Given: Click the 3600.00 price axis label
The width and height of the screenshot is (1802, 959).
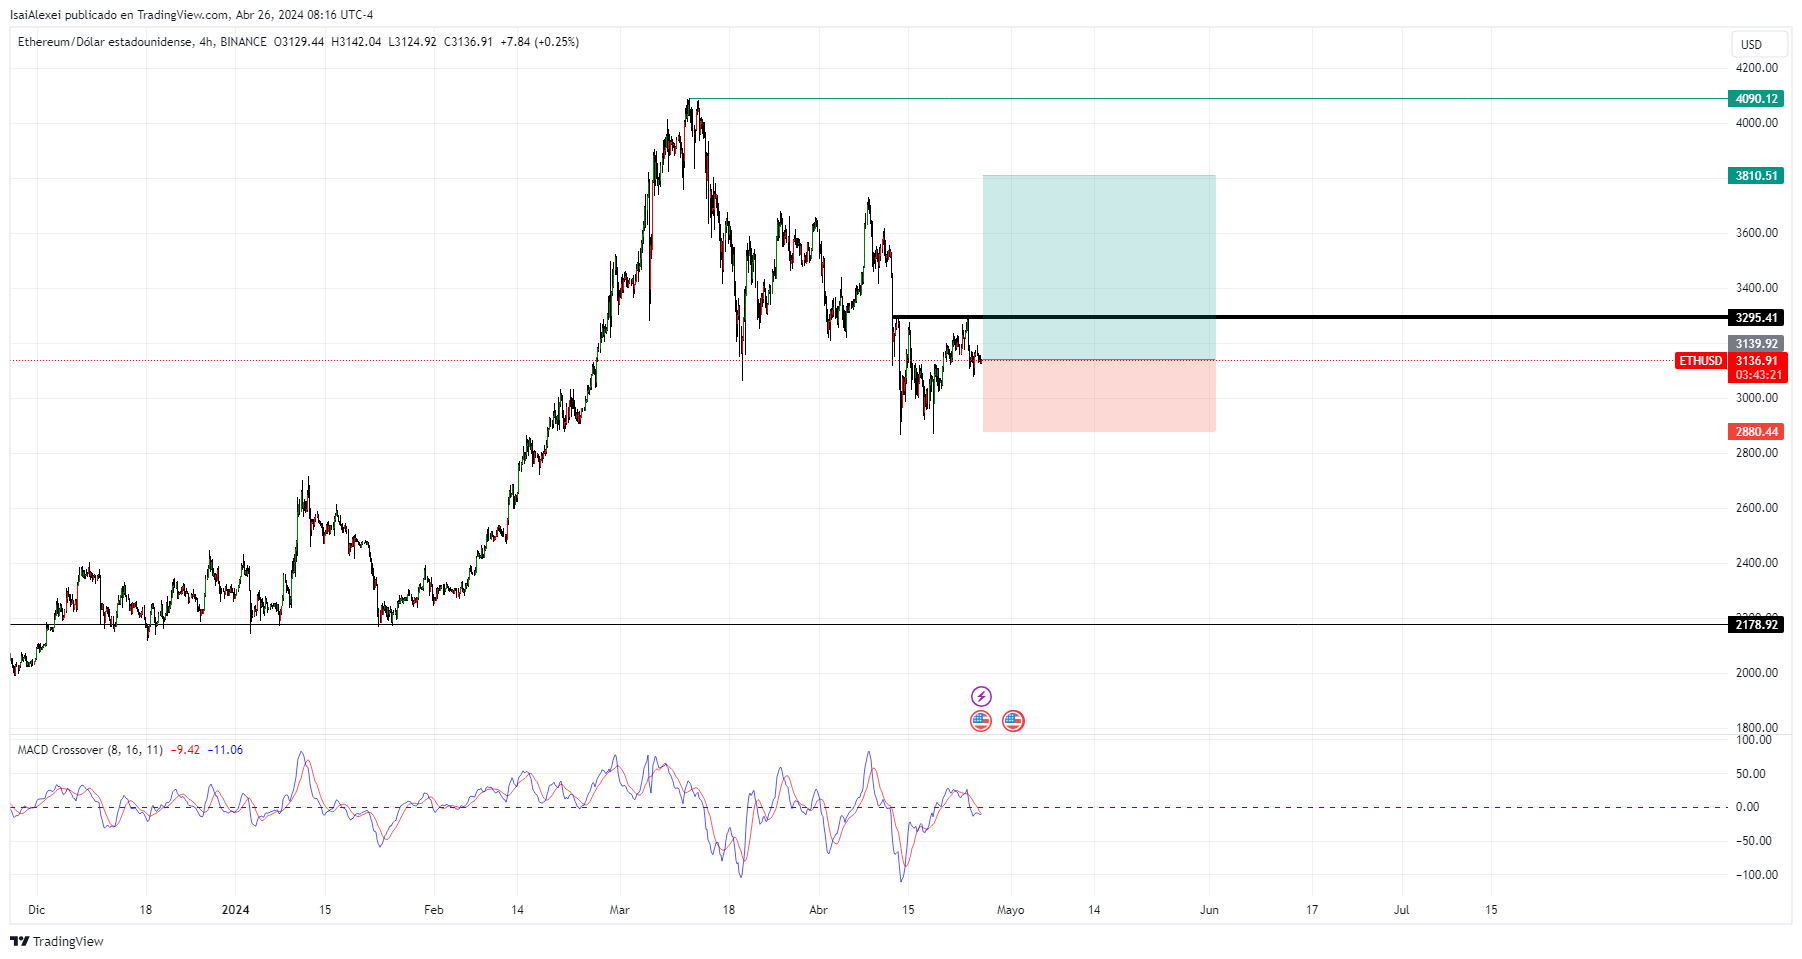Looking at the screenshot, I should [1757, 233].
